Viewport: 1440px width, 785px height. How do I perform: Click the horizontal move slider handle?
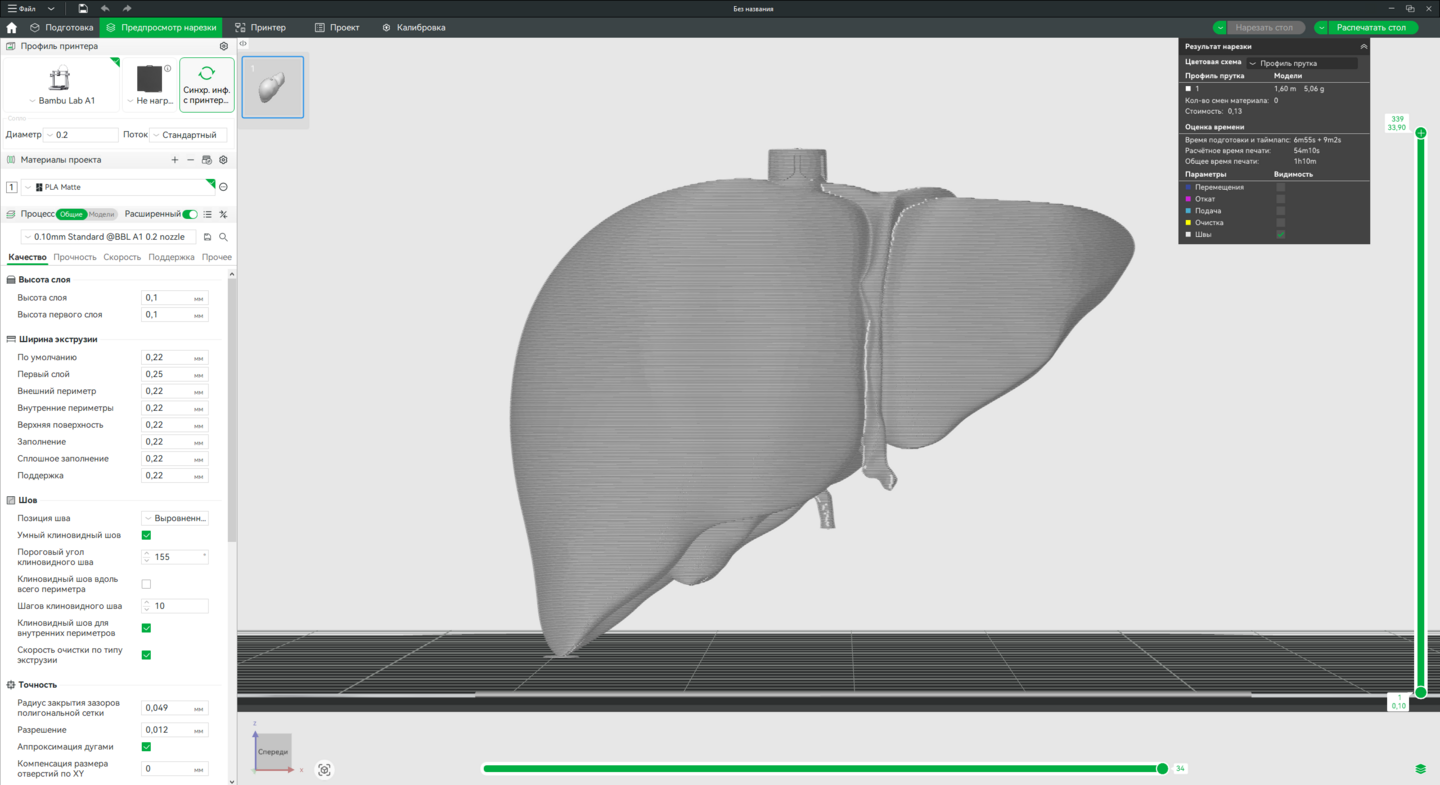coord(1162,769)
